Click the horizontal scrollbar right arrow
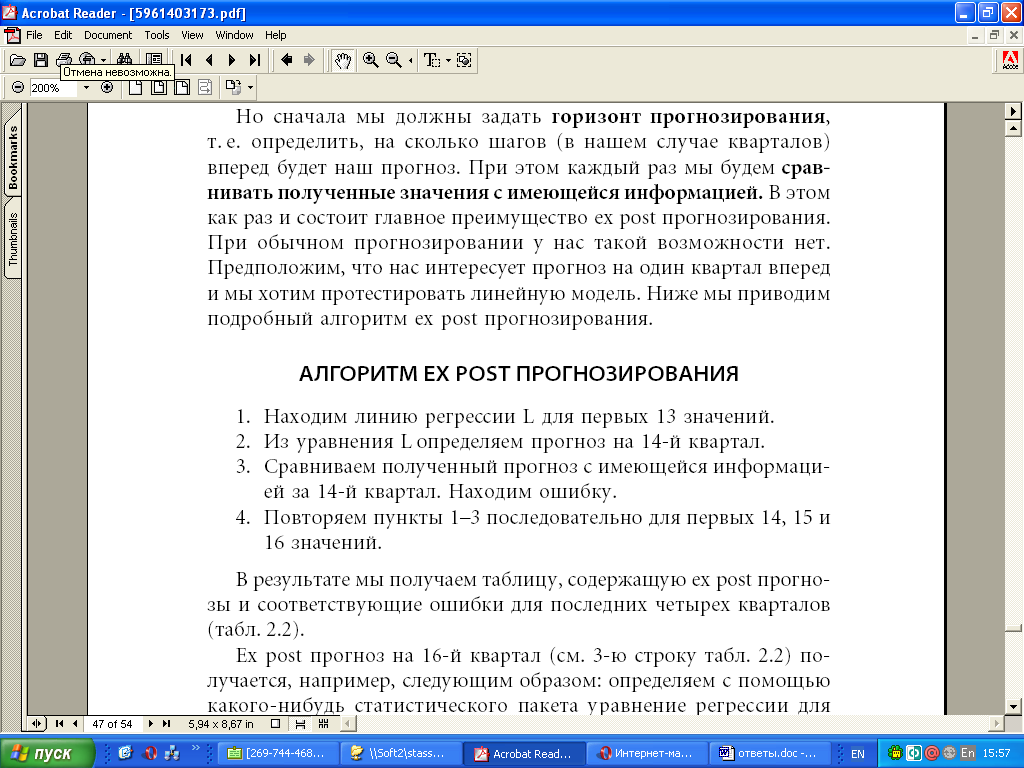The width and height of the screenshot is (1024, 768). coord(997,724)
